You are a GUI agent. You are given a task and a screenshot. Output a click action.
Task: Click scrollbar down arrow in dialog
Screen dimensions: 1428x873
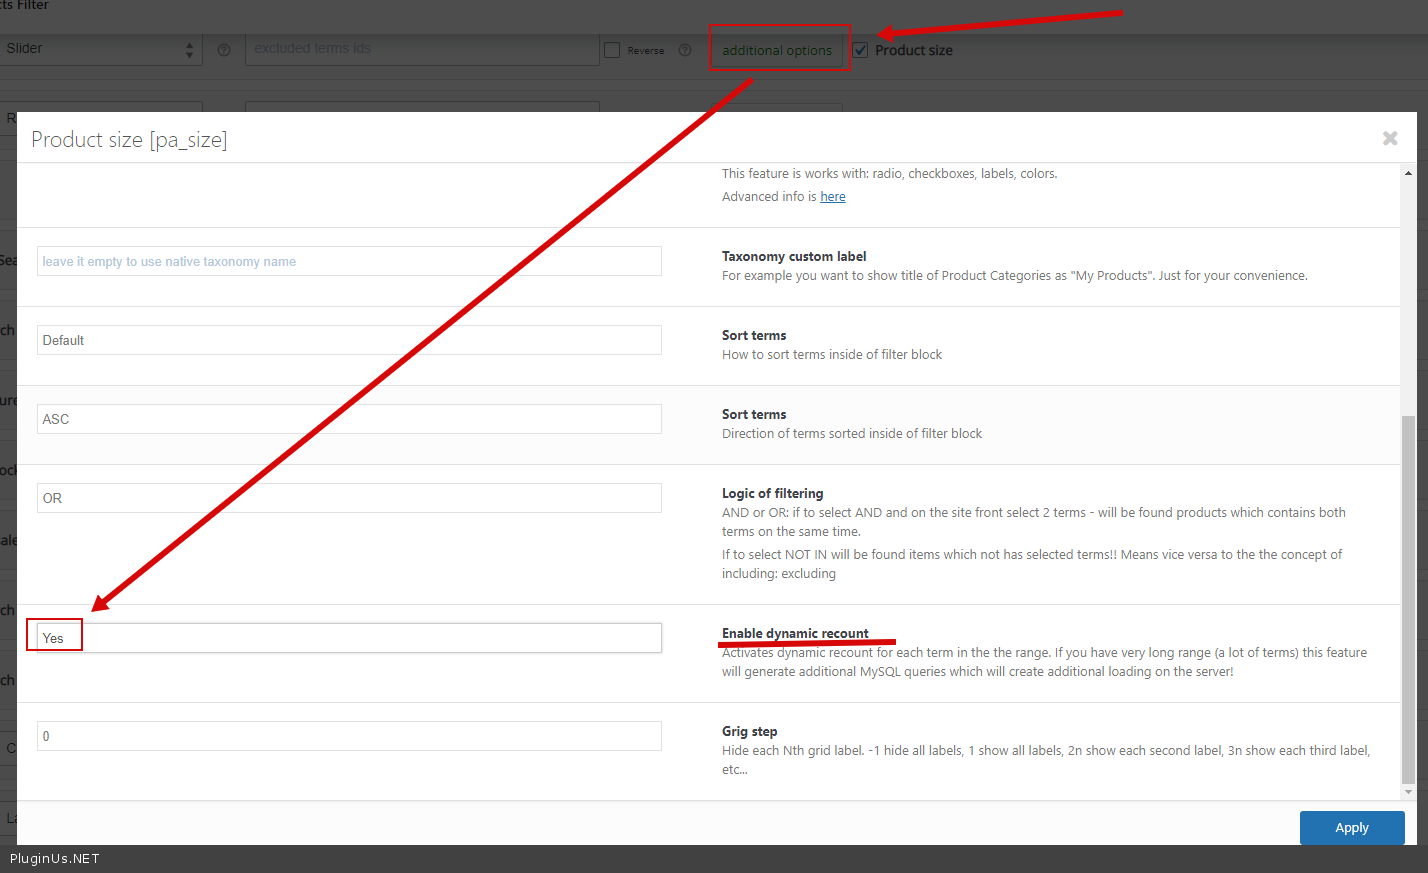point(1408,791)
